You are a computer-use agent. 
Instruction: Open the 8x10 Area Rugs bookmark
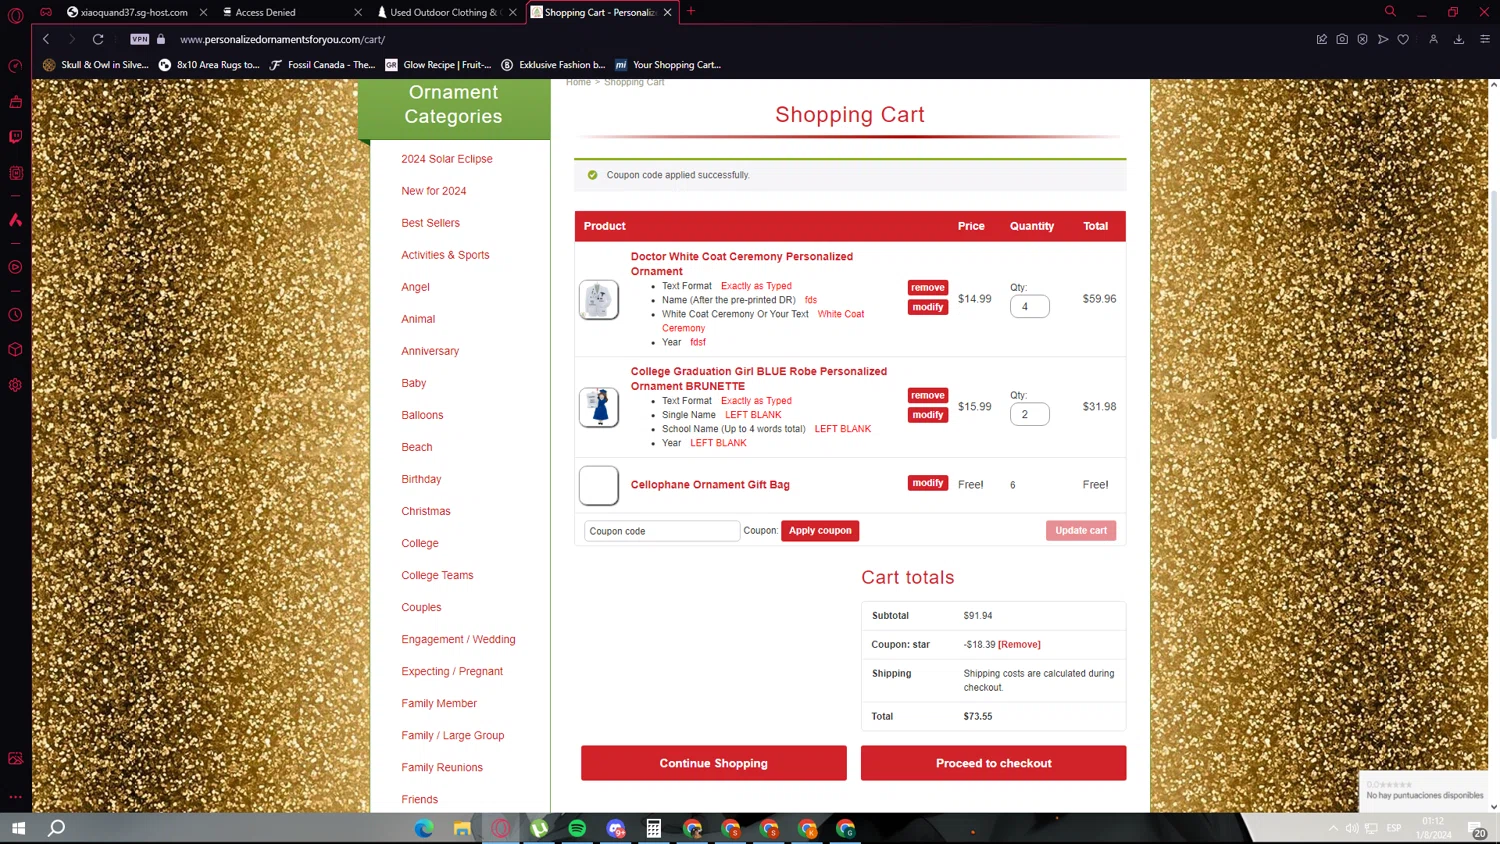tap(209, 65)
